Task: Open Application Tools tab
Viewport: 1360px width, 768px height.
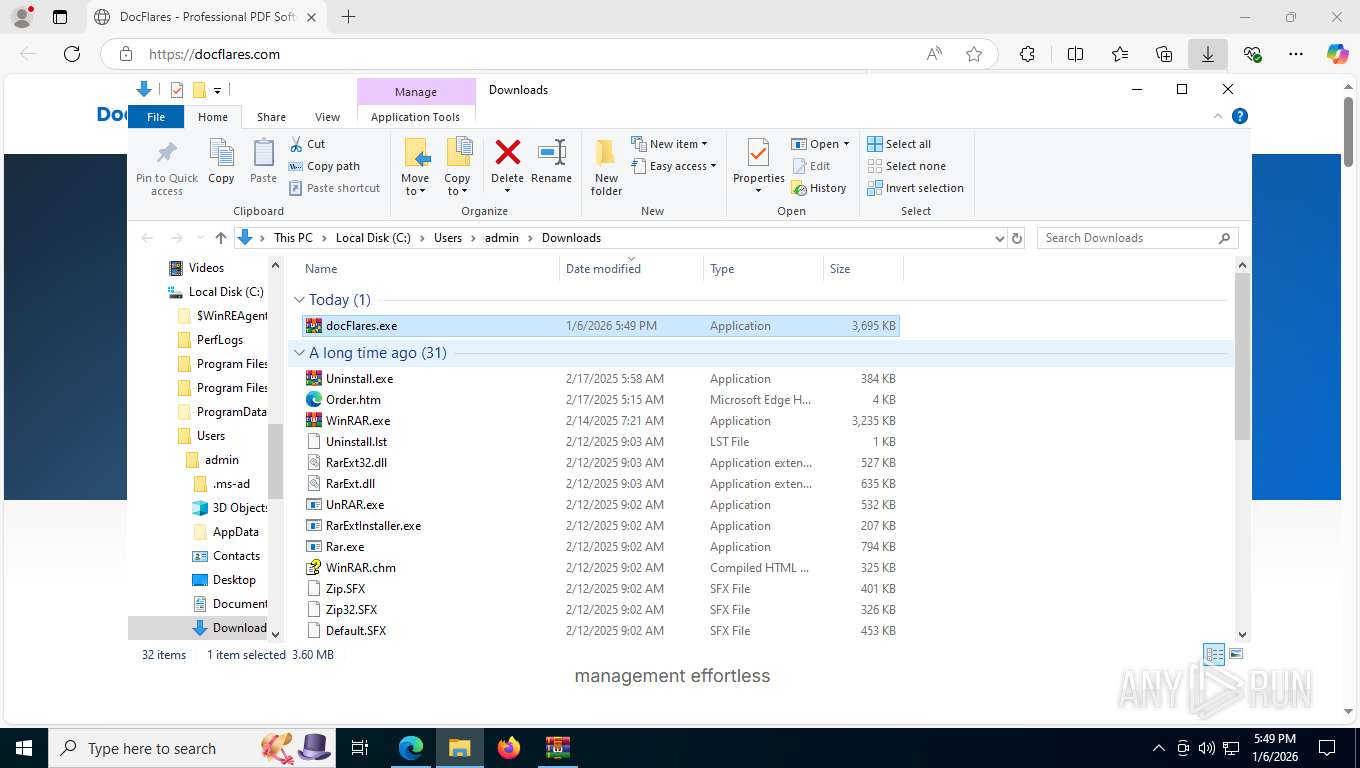Action: click(415, 116)
